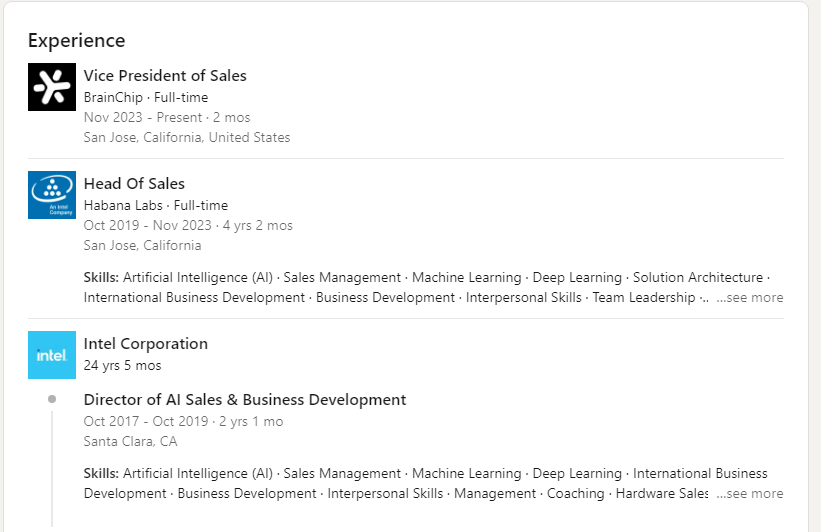
Task: Click San Jose, California, United States location
Action: pyautogui.click(x=187, y=137)
